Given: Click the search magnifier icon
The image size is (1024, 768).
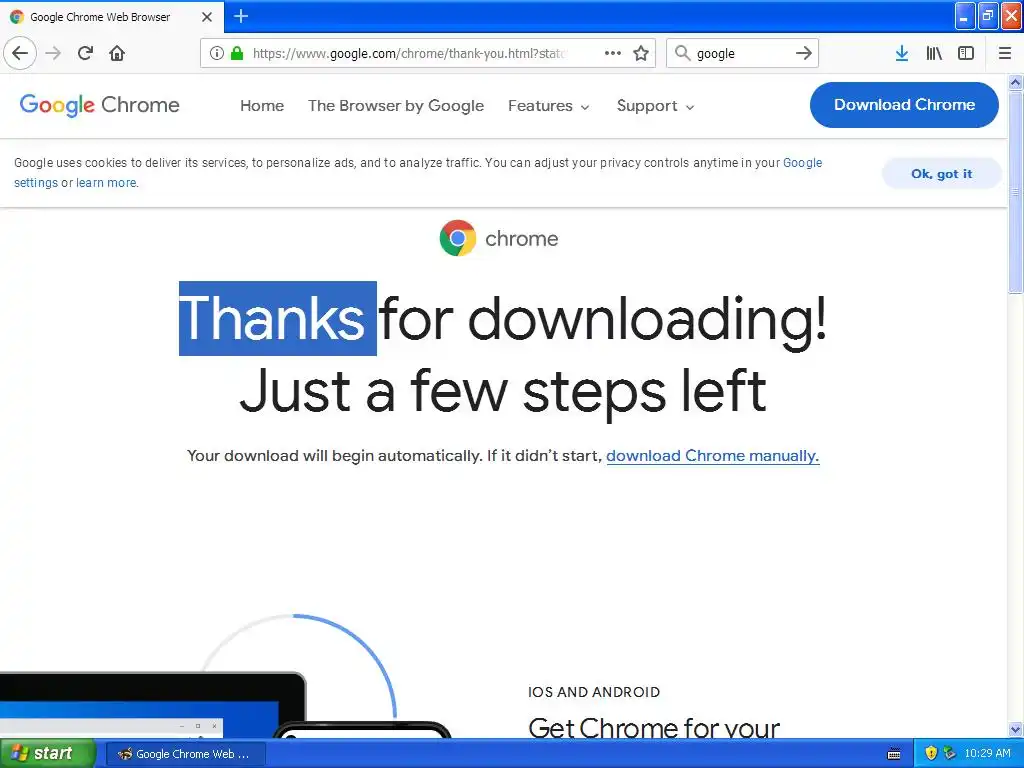Looking at the screenshot, I should pos(682,53).
